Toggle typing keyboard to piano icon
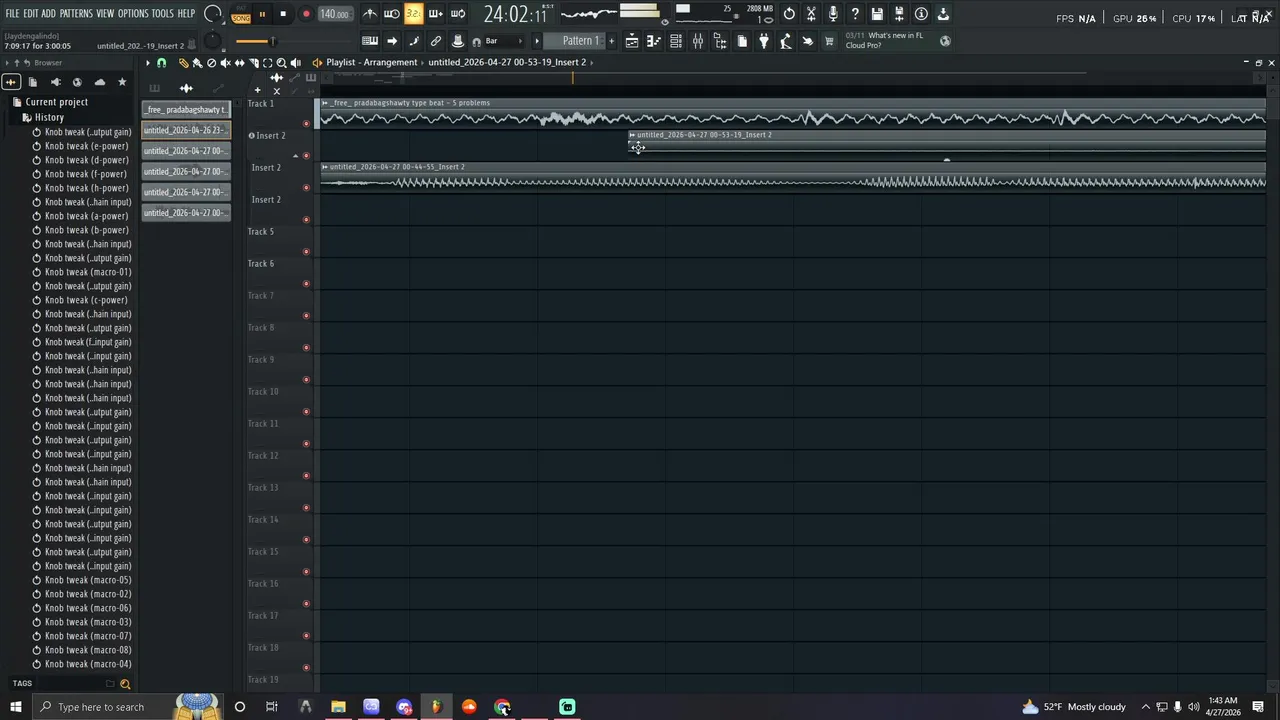 coord(370,41)
